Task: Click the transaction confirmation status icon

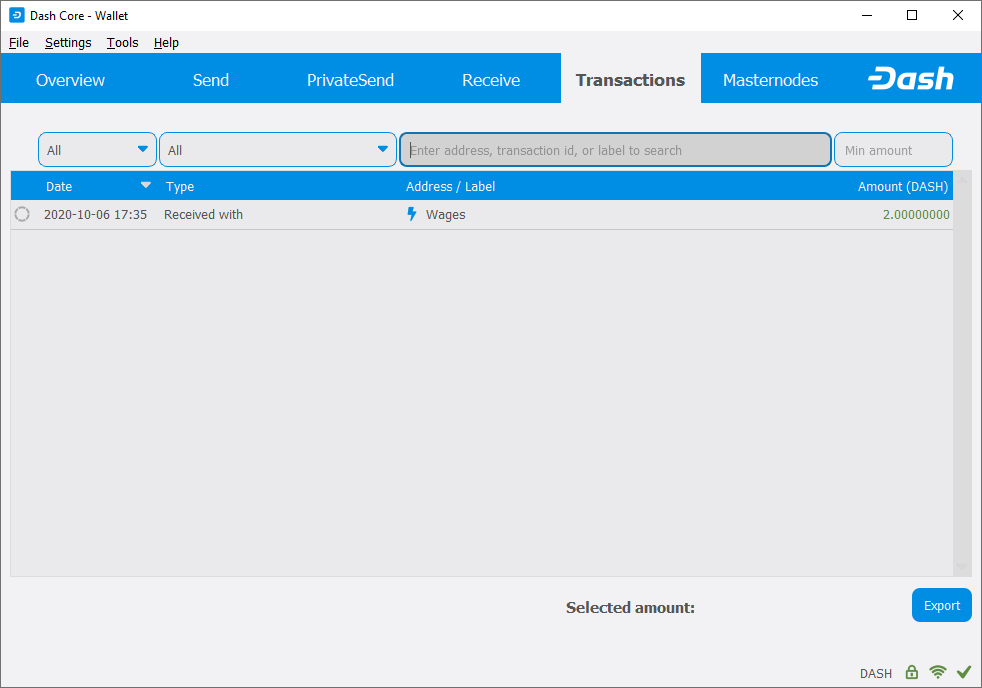Action: click(x=22, y=214)
